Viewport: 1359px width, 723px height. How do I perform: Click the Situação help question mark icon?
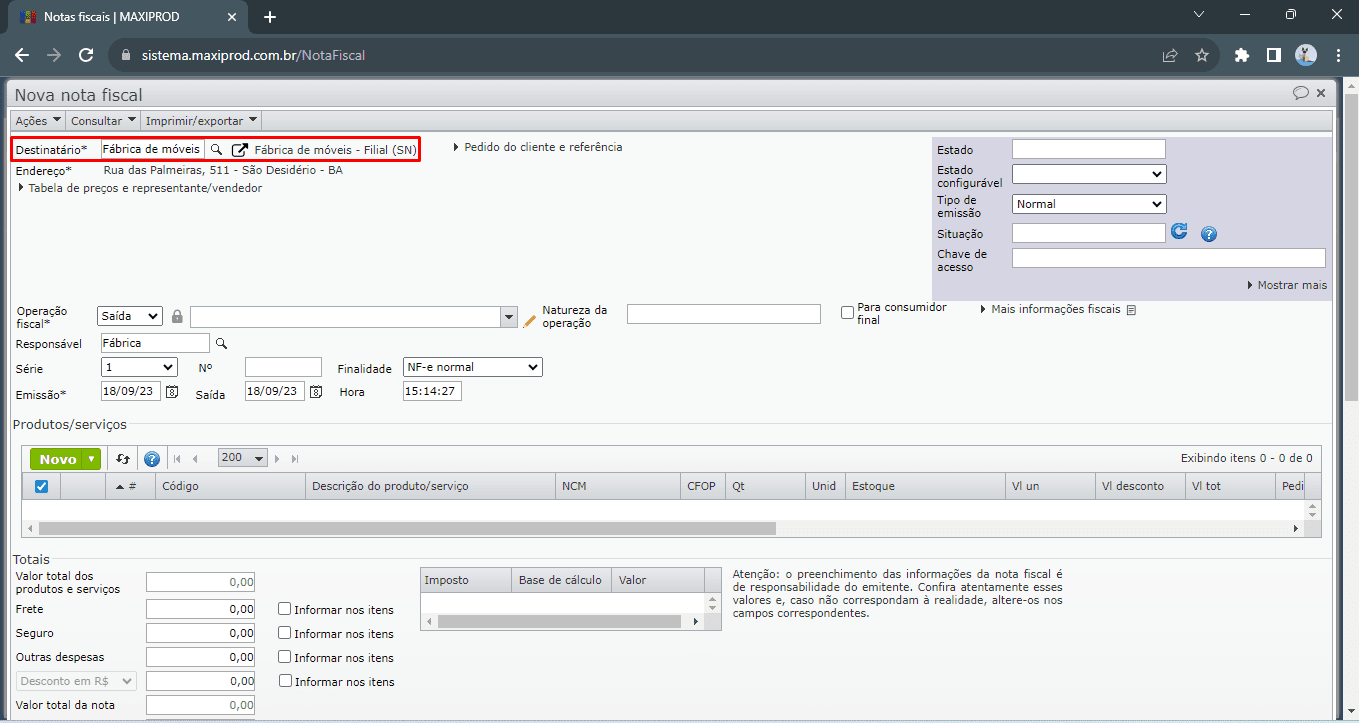(1208, 234)
